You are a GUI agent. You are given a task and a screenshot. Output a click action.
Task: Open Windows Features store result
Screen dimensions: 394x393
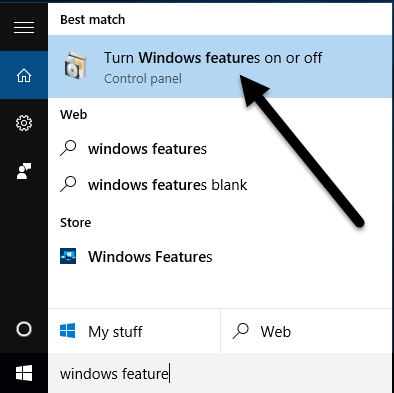tap(220, 257)
